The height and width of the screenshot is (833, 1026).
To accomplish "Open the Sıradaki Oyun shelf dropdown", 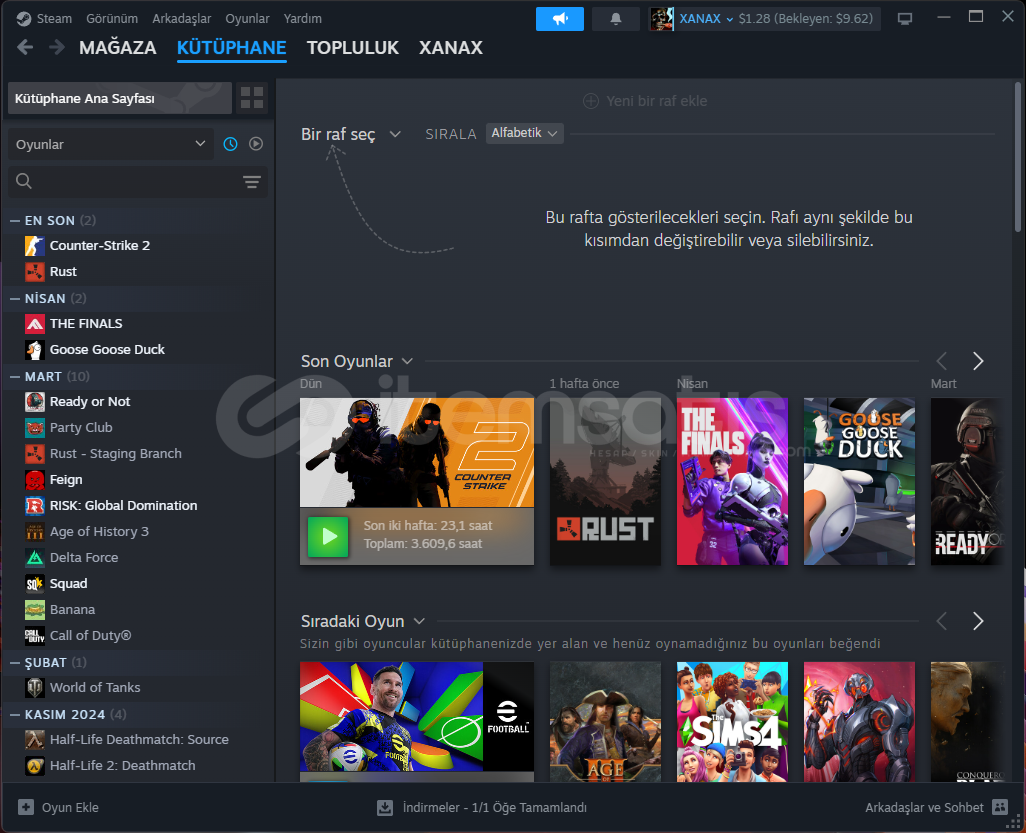I will 363,622.
